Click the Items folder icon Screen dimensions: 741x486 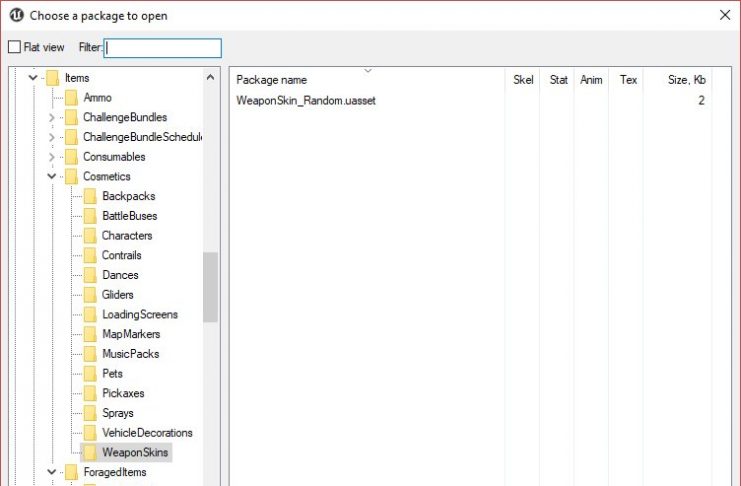click(x=52, y=78)
